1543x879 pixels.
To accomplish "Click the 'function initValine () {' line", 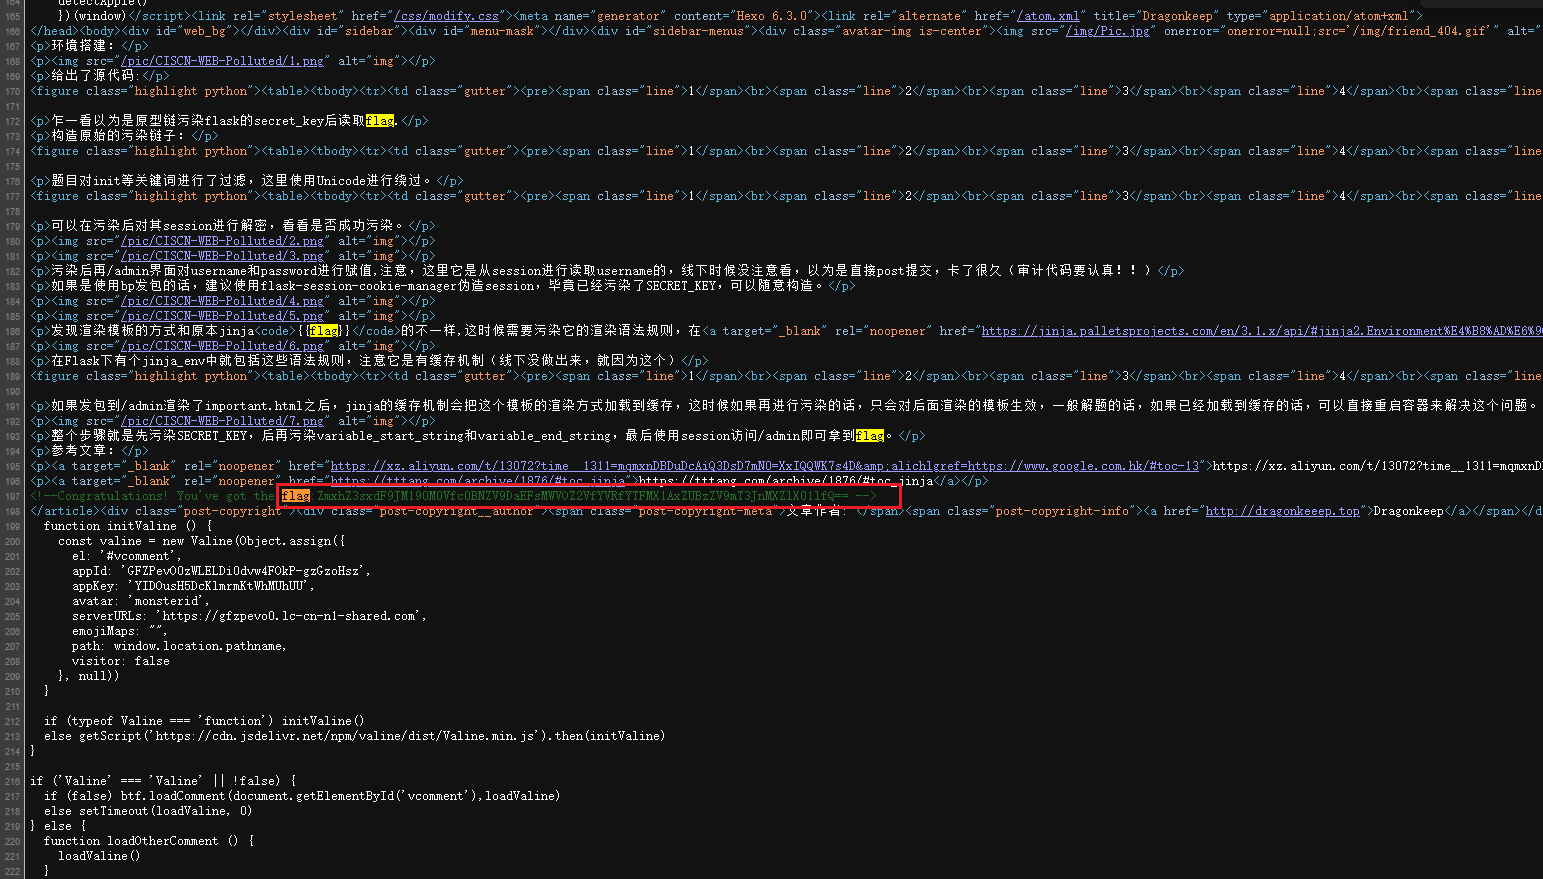I will click(128, 526).
